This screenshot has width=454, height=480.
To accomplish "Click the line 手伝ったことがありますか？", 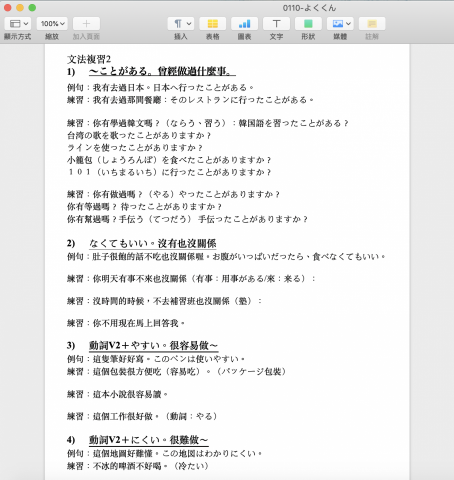I will [x=253, y=219].
